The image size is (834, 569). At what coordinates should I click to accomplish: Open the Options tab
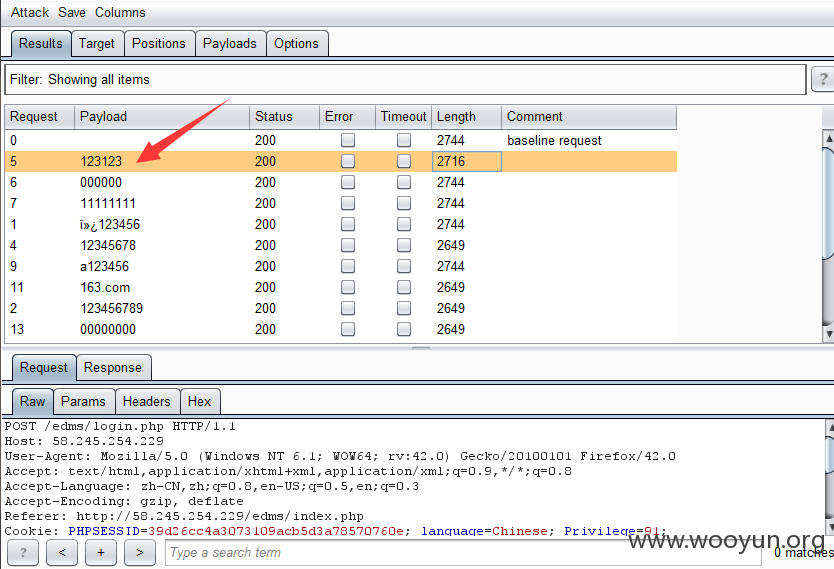pos(296,44)
